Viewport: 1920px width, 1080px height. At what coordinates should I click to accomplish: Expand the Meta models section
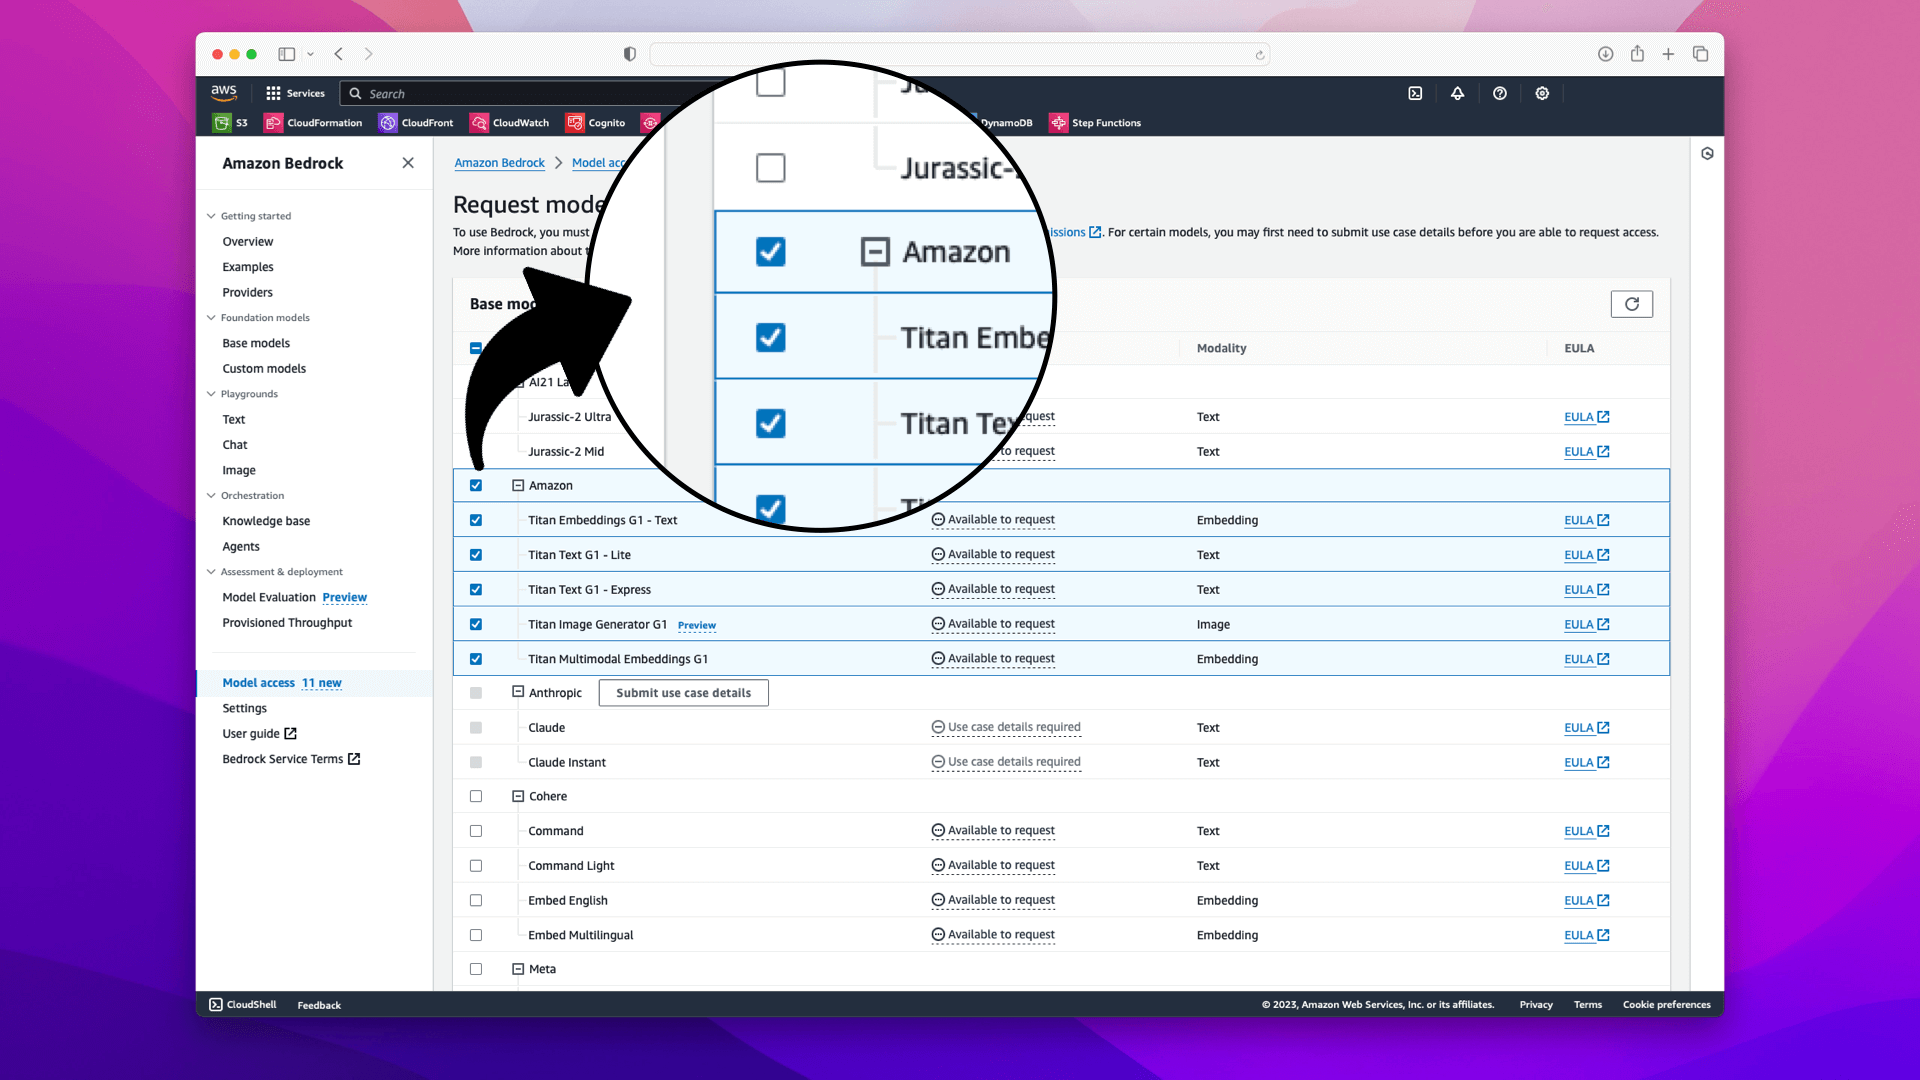click(517, 968)
